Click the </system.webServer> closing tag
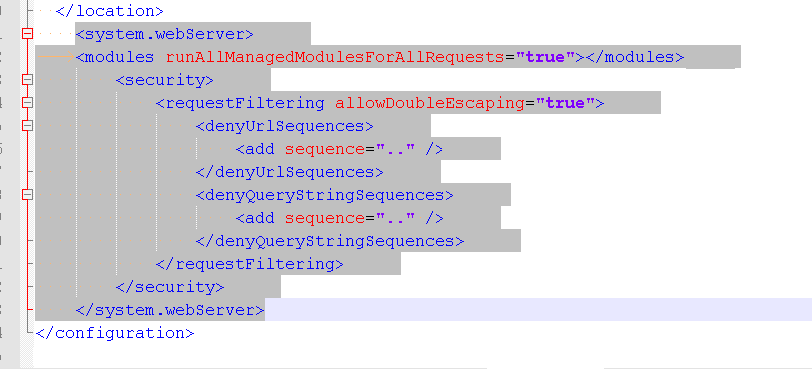 point(170,310)
